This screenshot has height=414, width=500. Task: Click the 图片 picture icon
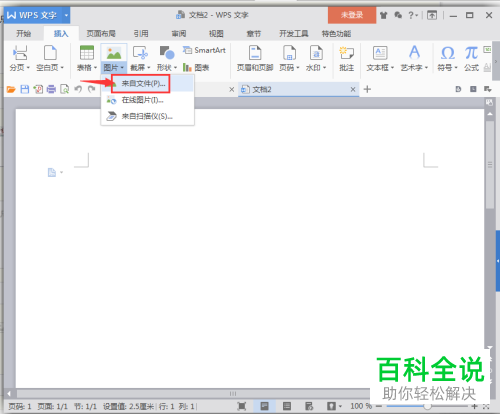pos(114,53)
